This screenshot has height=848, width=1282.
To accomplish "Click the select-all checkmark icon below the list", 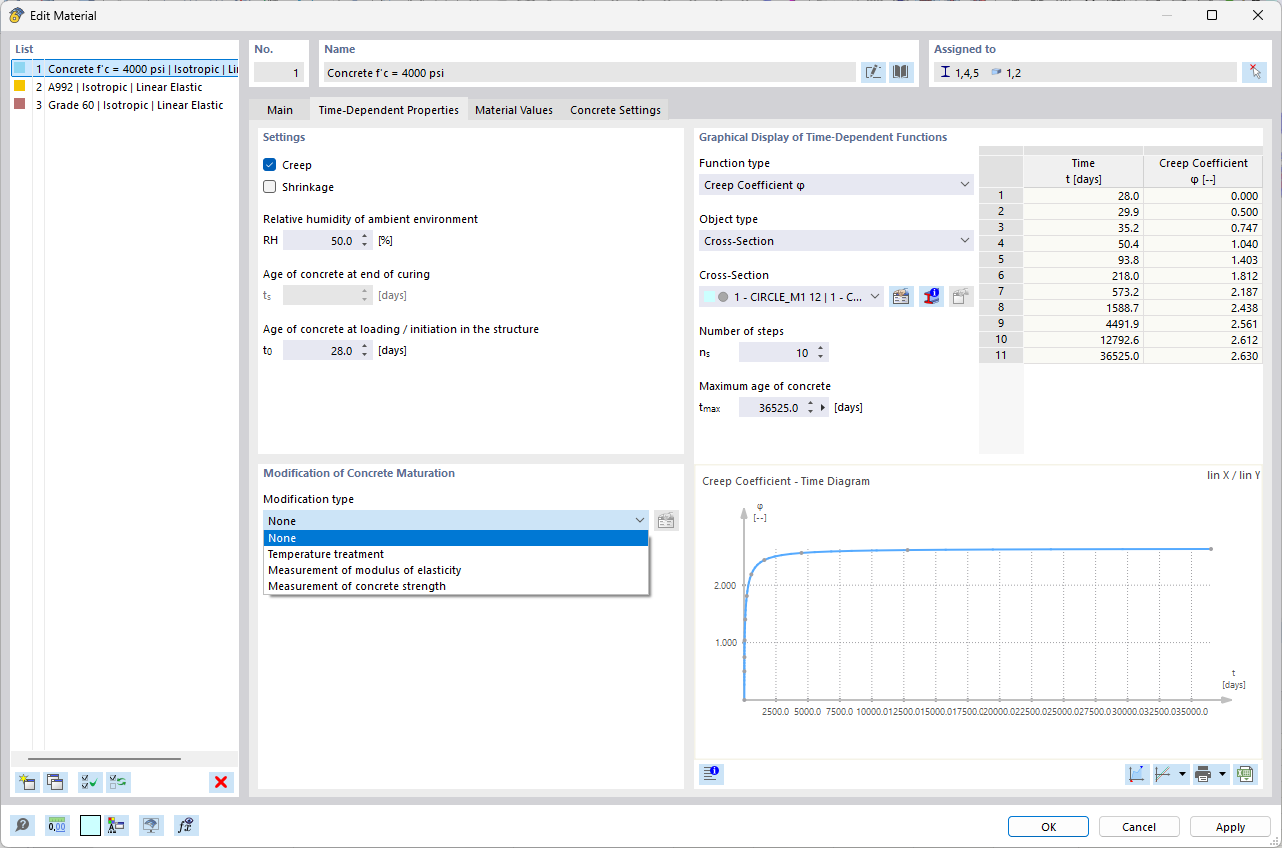I will tap(90, 782).
